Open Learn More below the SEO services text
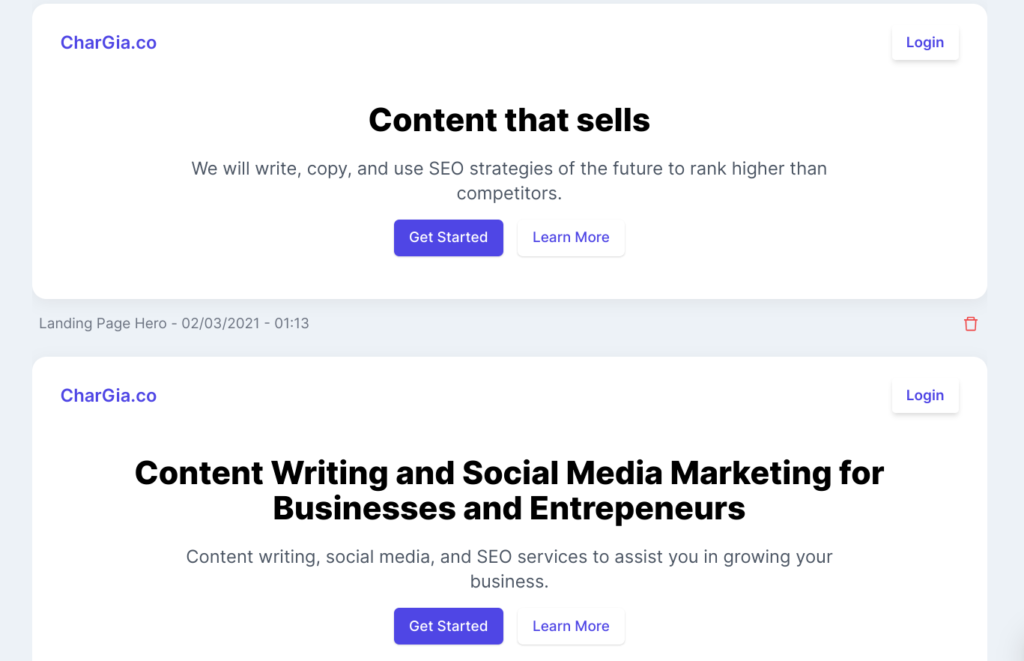This screenshot has height=661, width=1024. [571, 626]
